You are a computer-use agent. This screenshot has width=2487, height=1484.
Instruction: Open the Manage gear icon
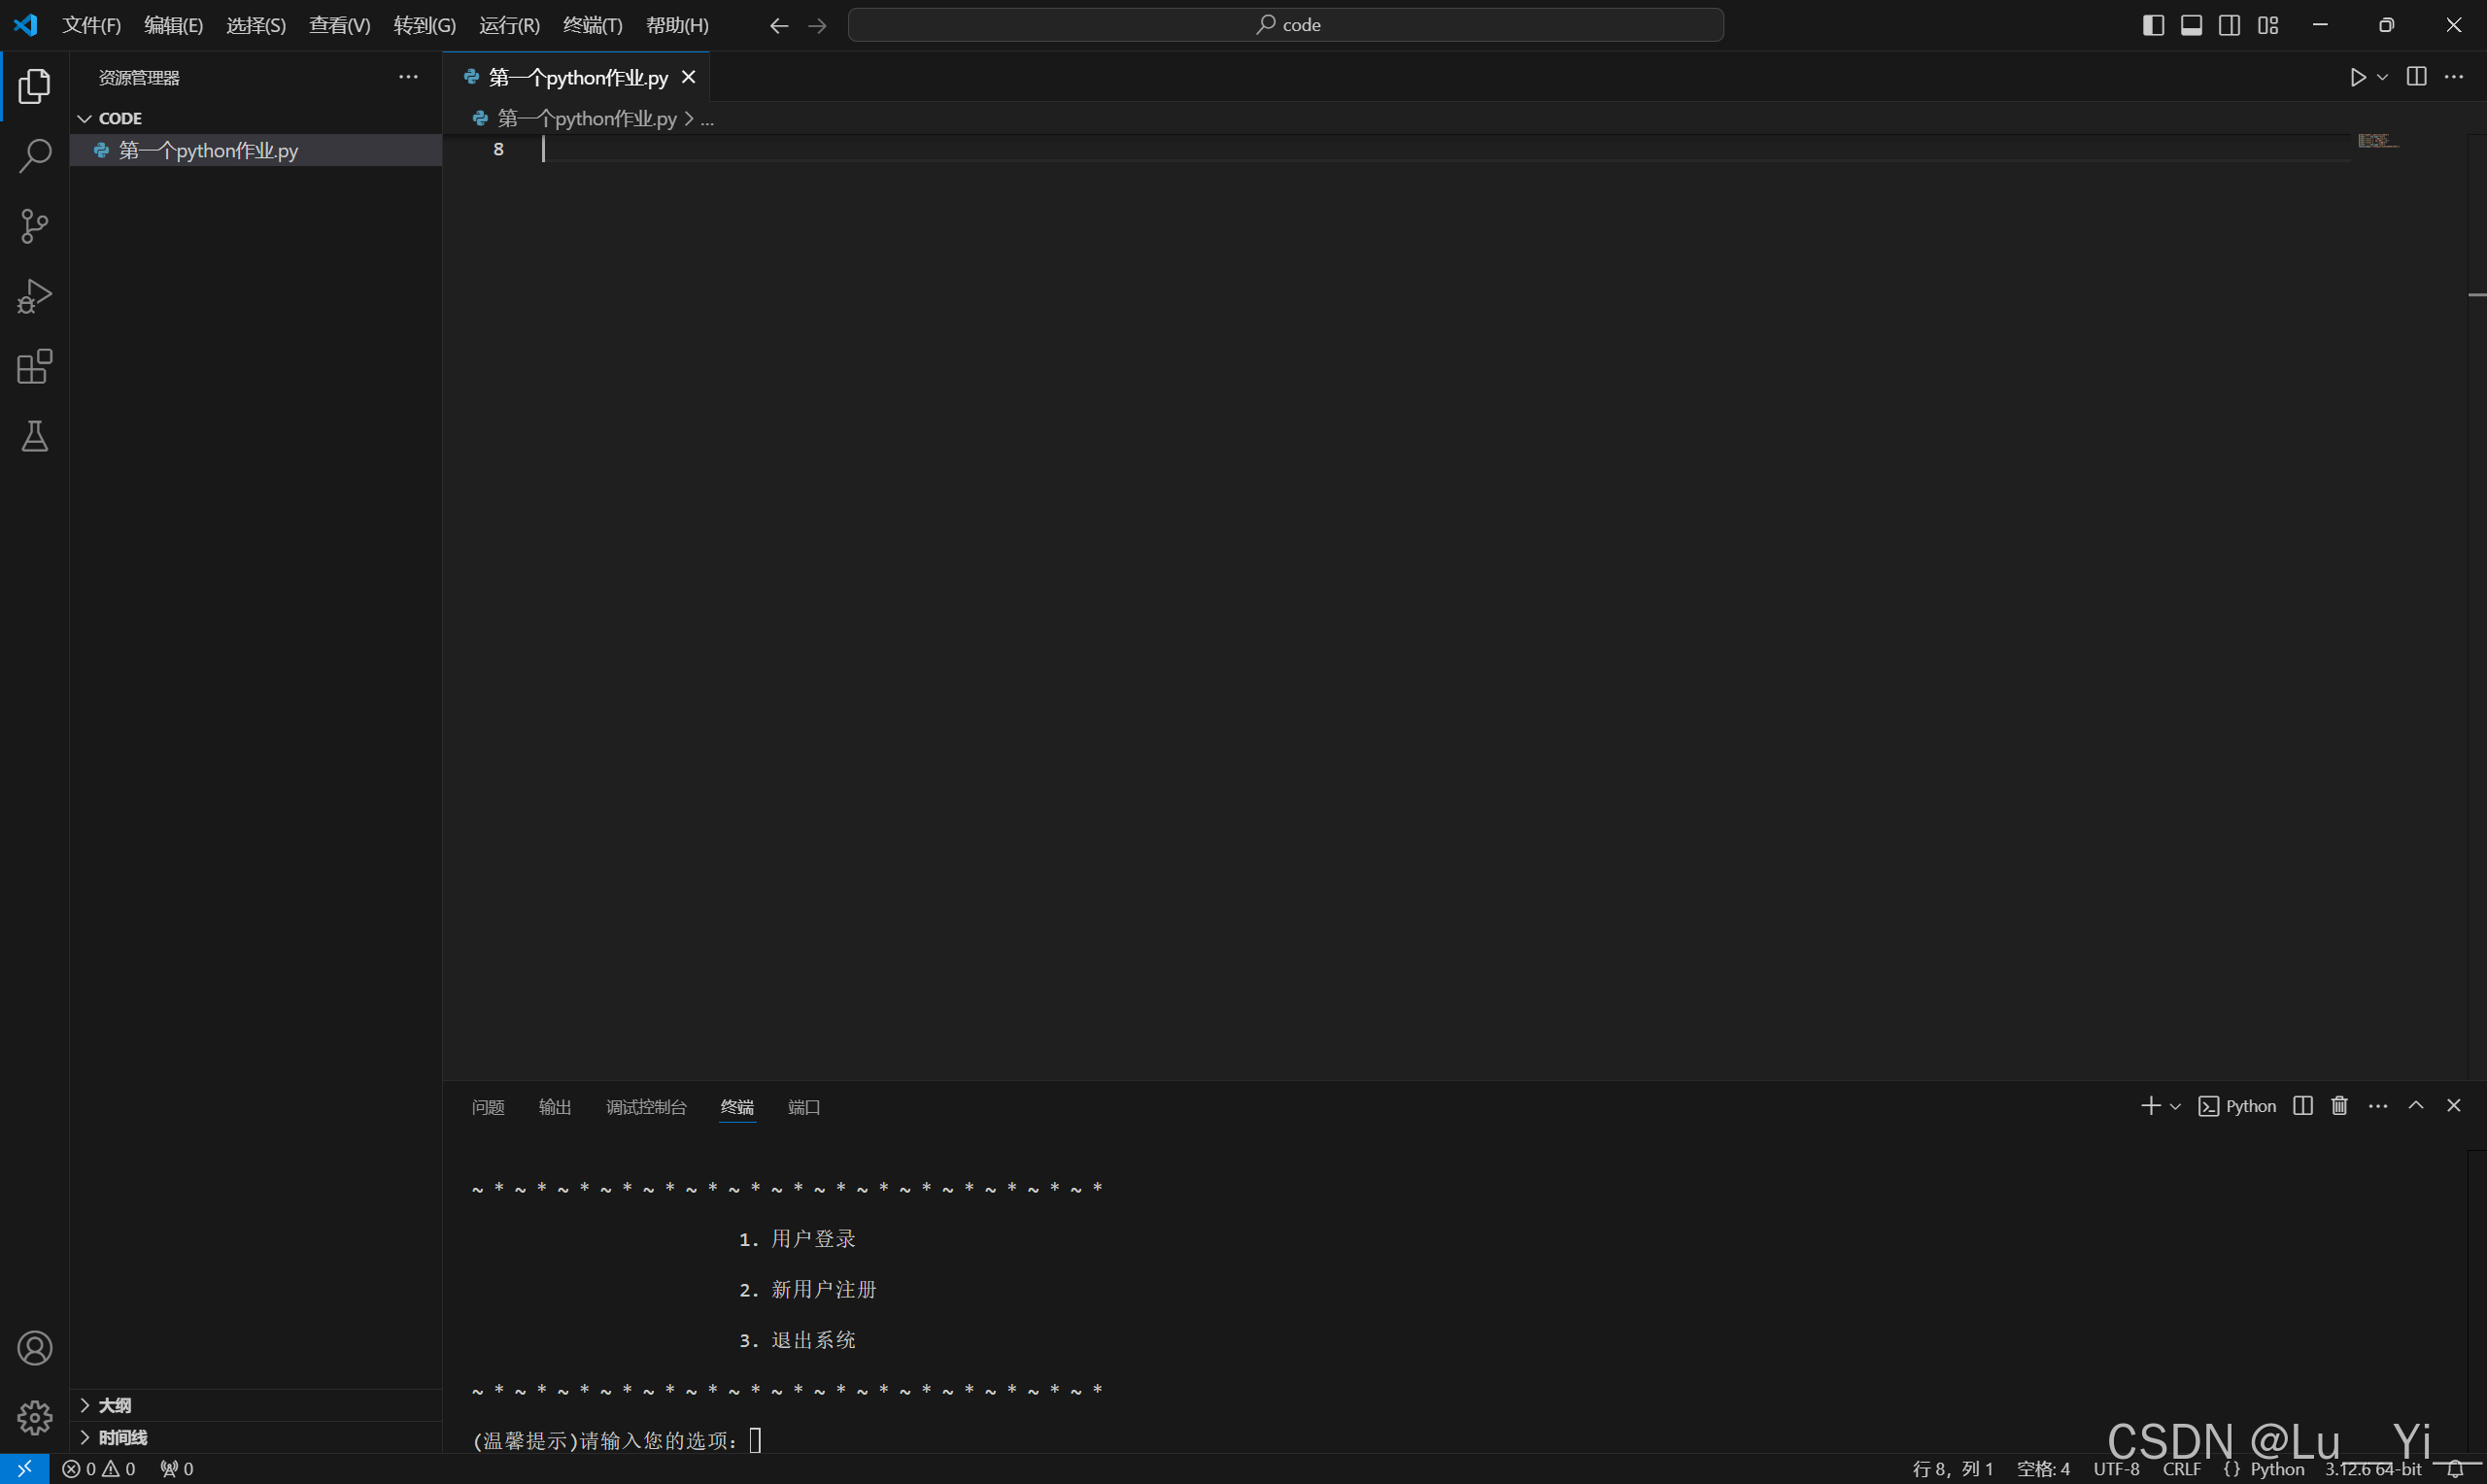click(x=35, y=1417)
